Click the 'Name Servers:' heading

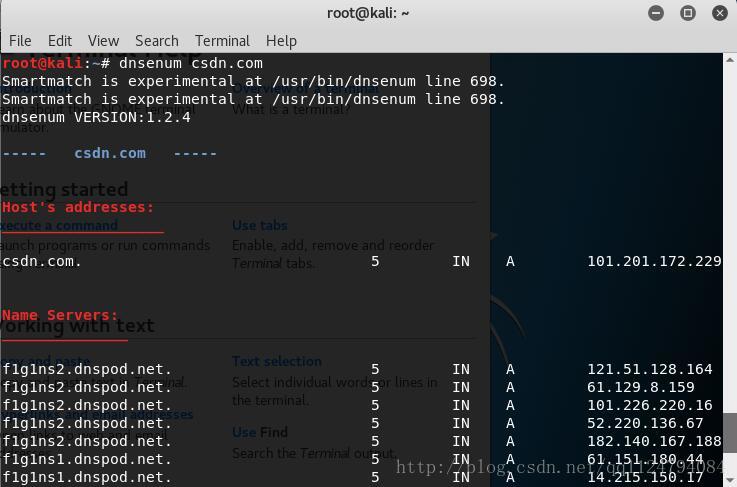pos(60,315)
